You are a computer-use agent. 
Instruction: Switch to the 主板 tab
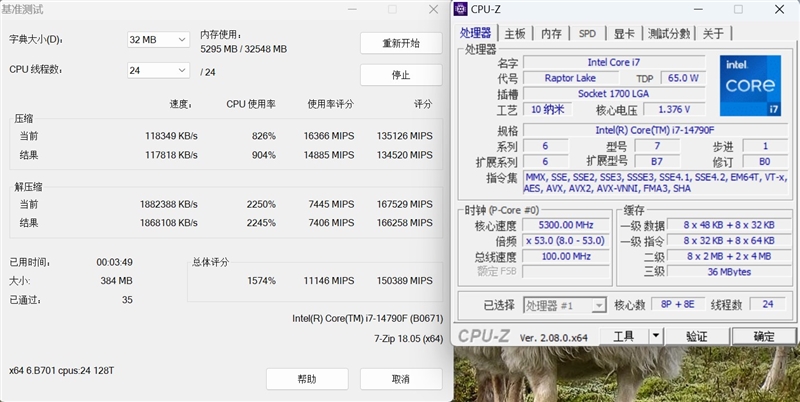(515, 34)
